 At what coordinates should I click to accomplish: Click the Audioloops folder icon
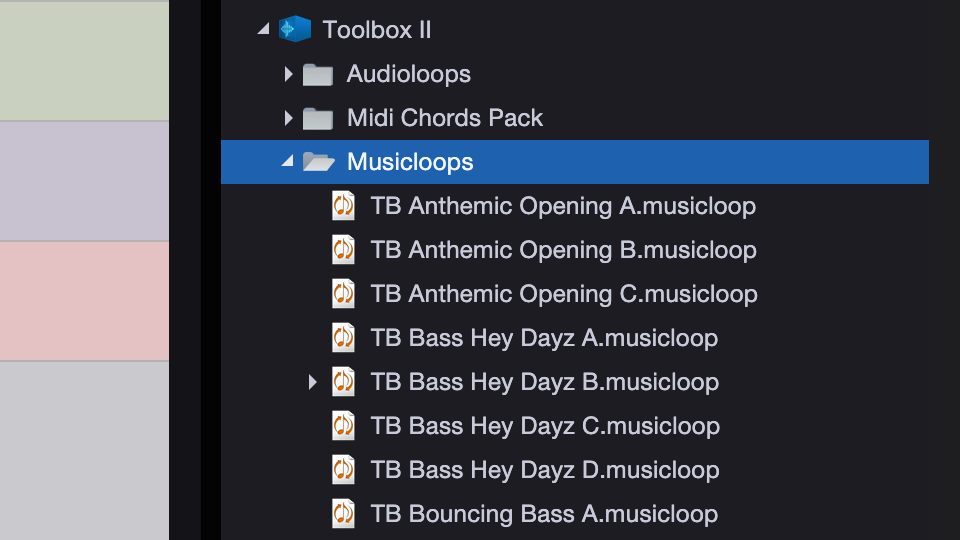point(318,74)
